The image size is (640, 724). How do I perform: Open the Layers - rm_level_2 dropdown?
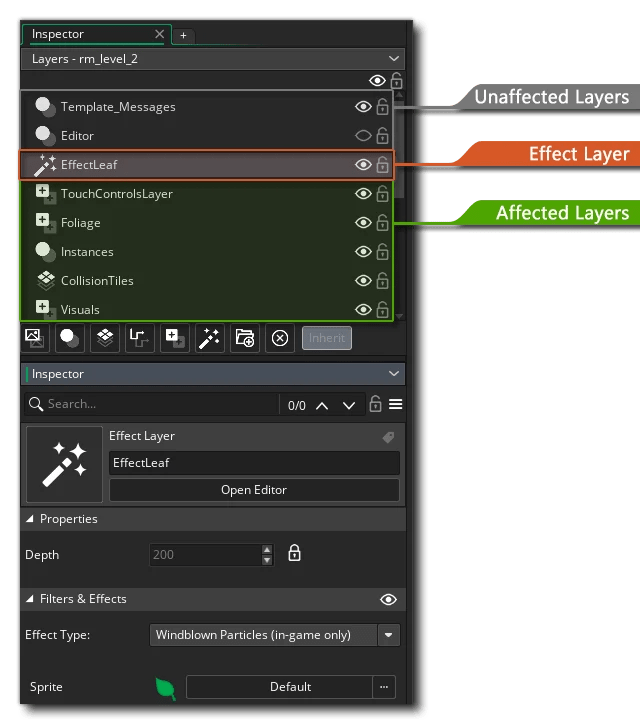213,59
